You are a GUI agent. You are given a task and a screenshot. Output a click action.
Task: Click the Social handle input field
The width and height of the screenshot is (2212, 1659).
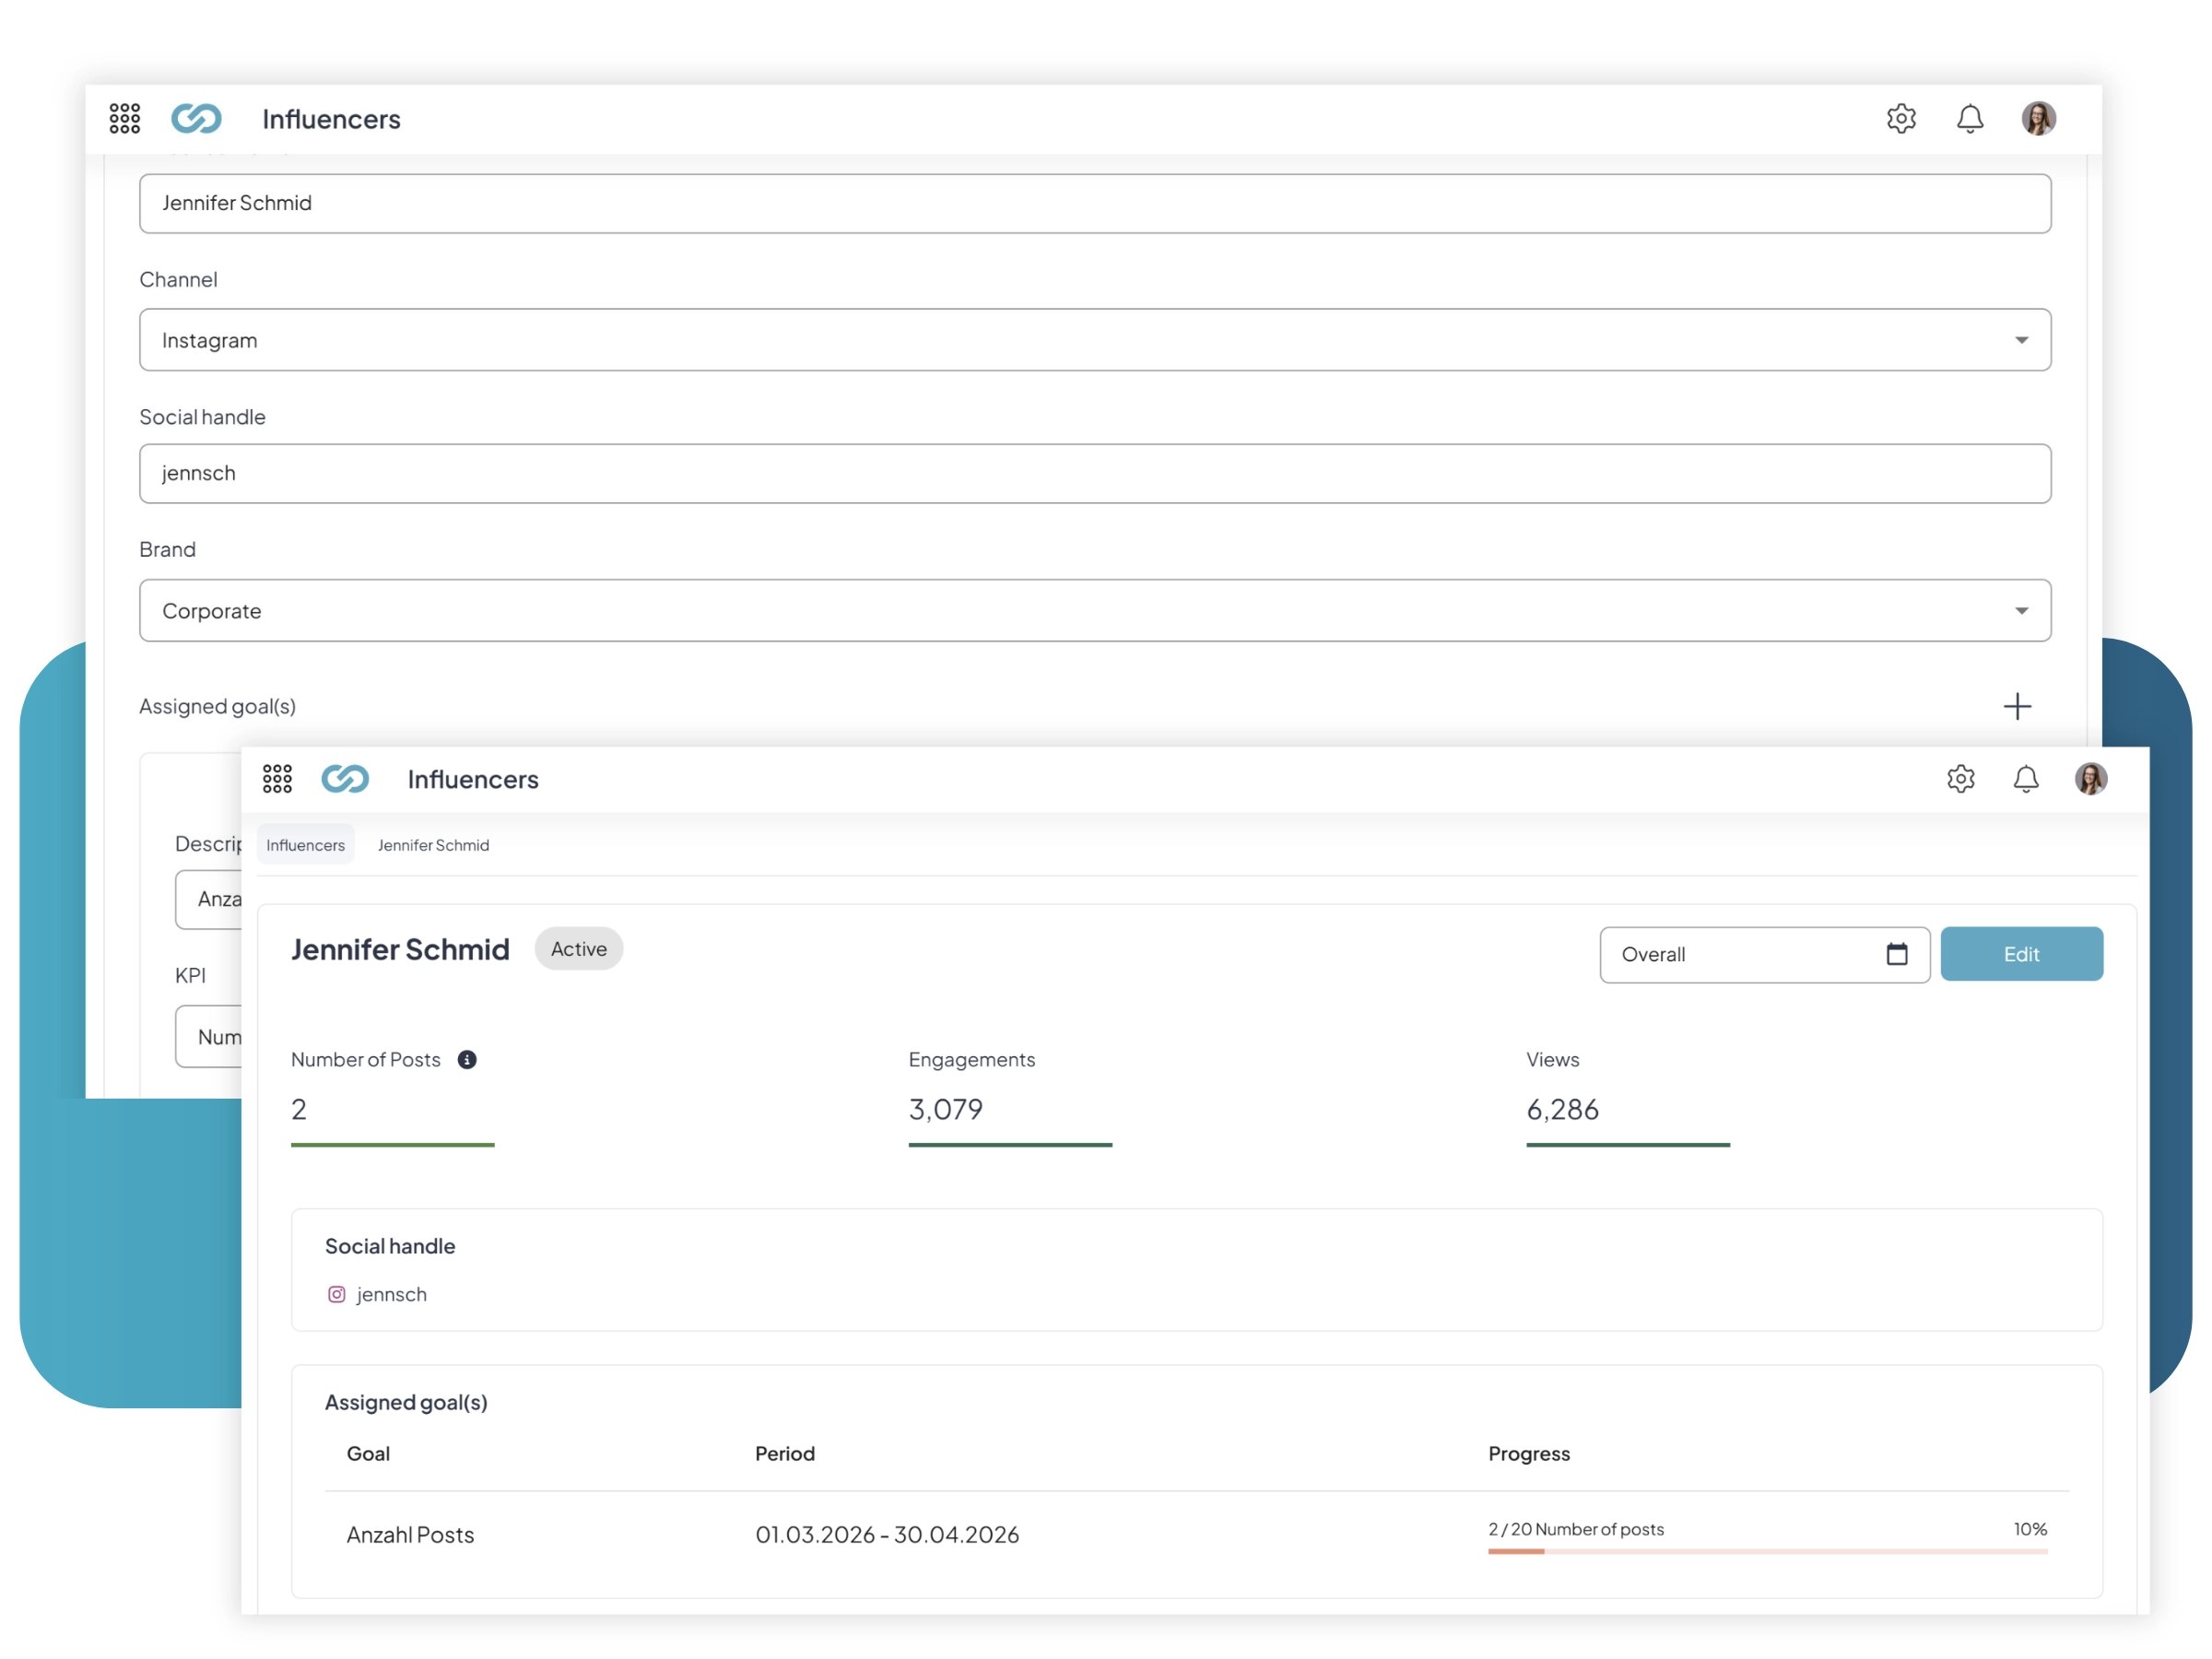(x=1094, y=473)
